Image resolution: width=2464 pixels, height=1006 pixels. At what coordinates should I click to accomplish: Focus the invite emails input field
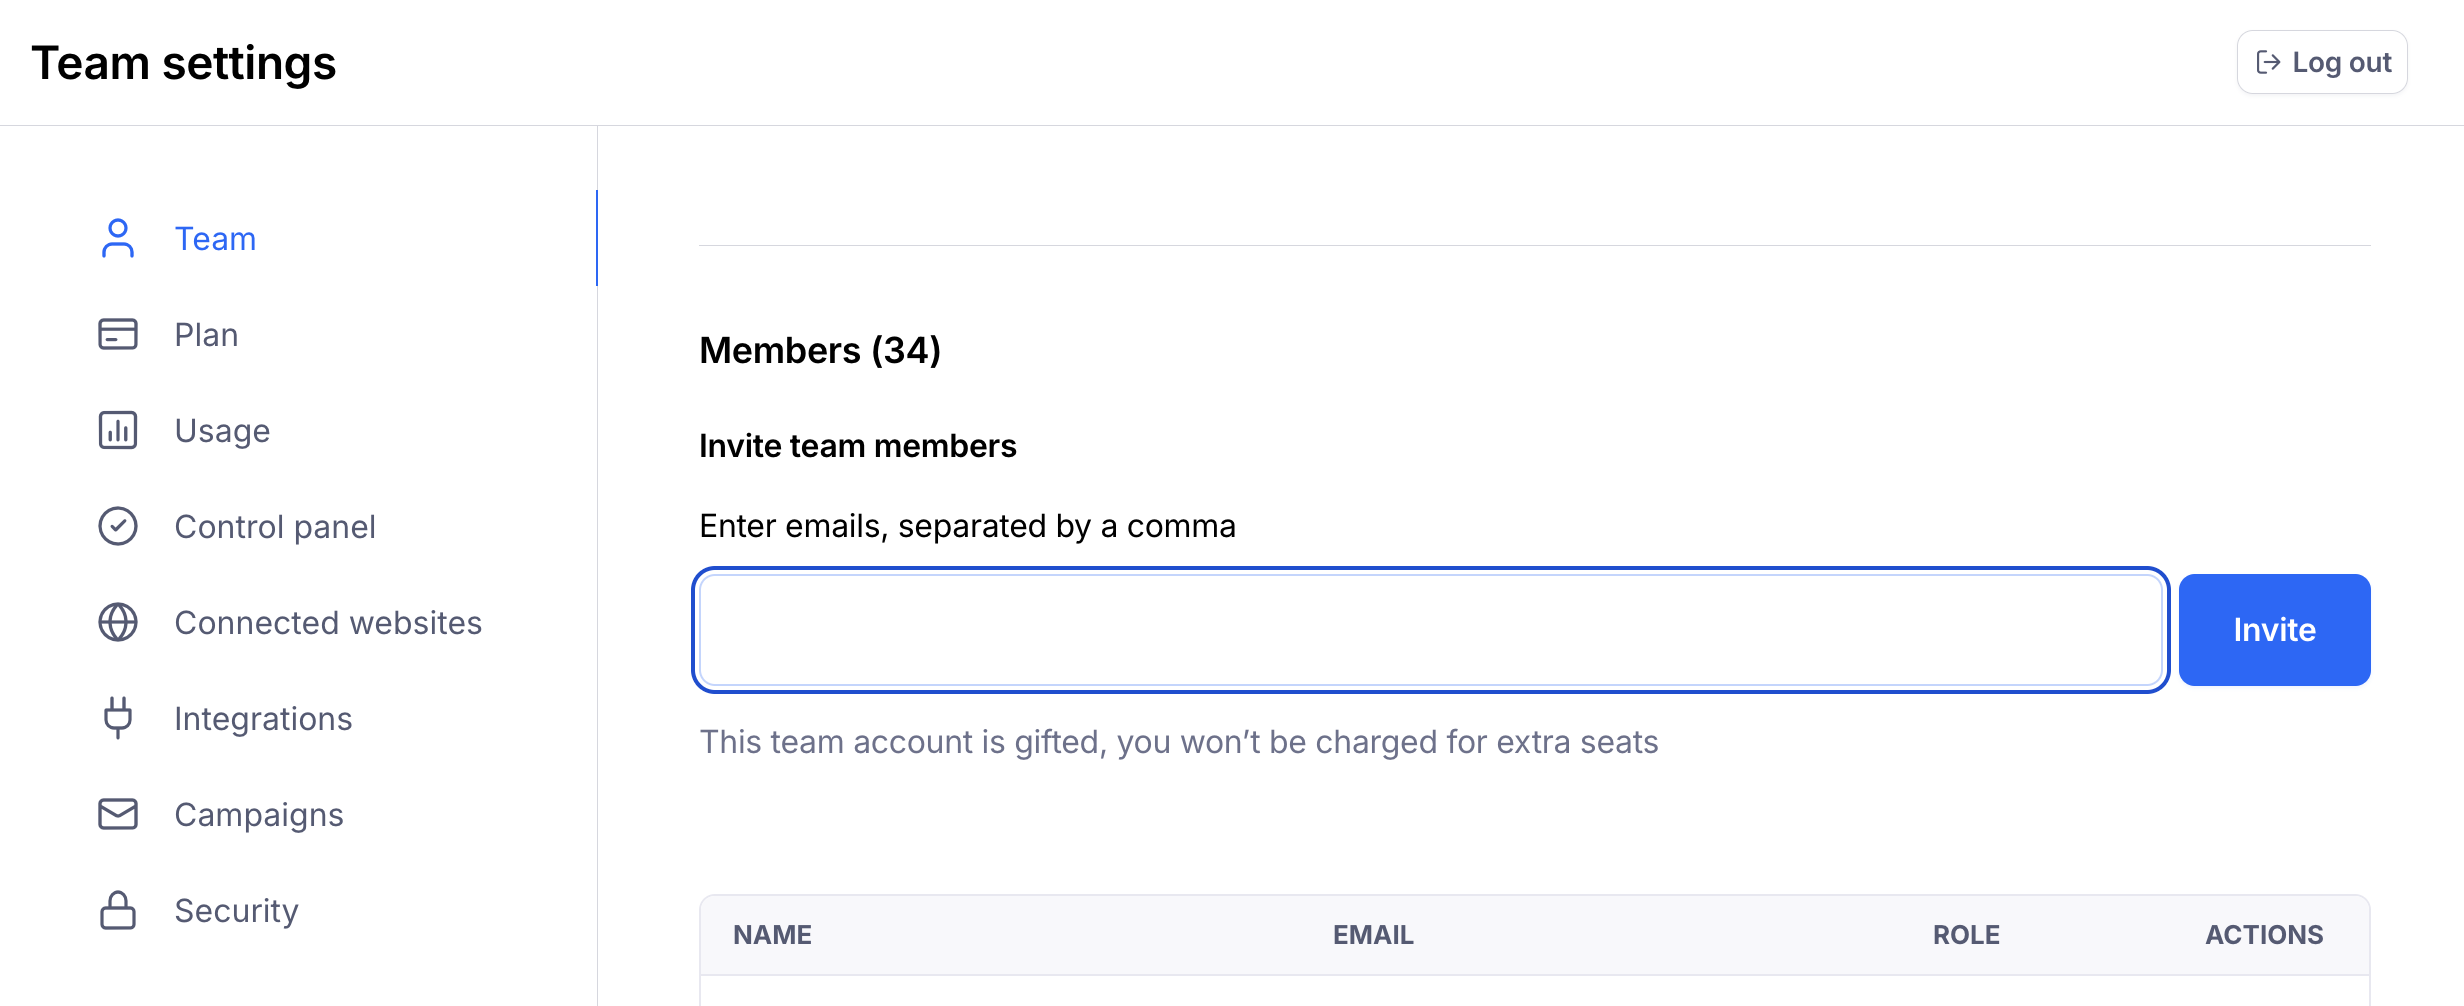[1430, 630]
